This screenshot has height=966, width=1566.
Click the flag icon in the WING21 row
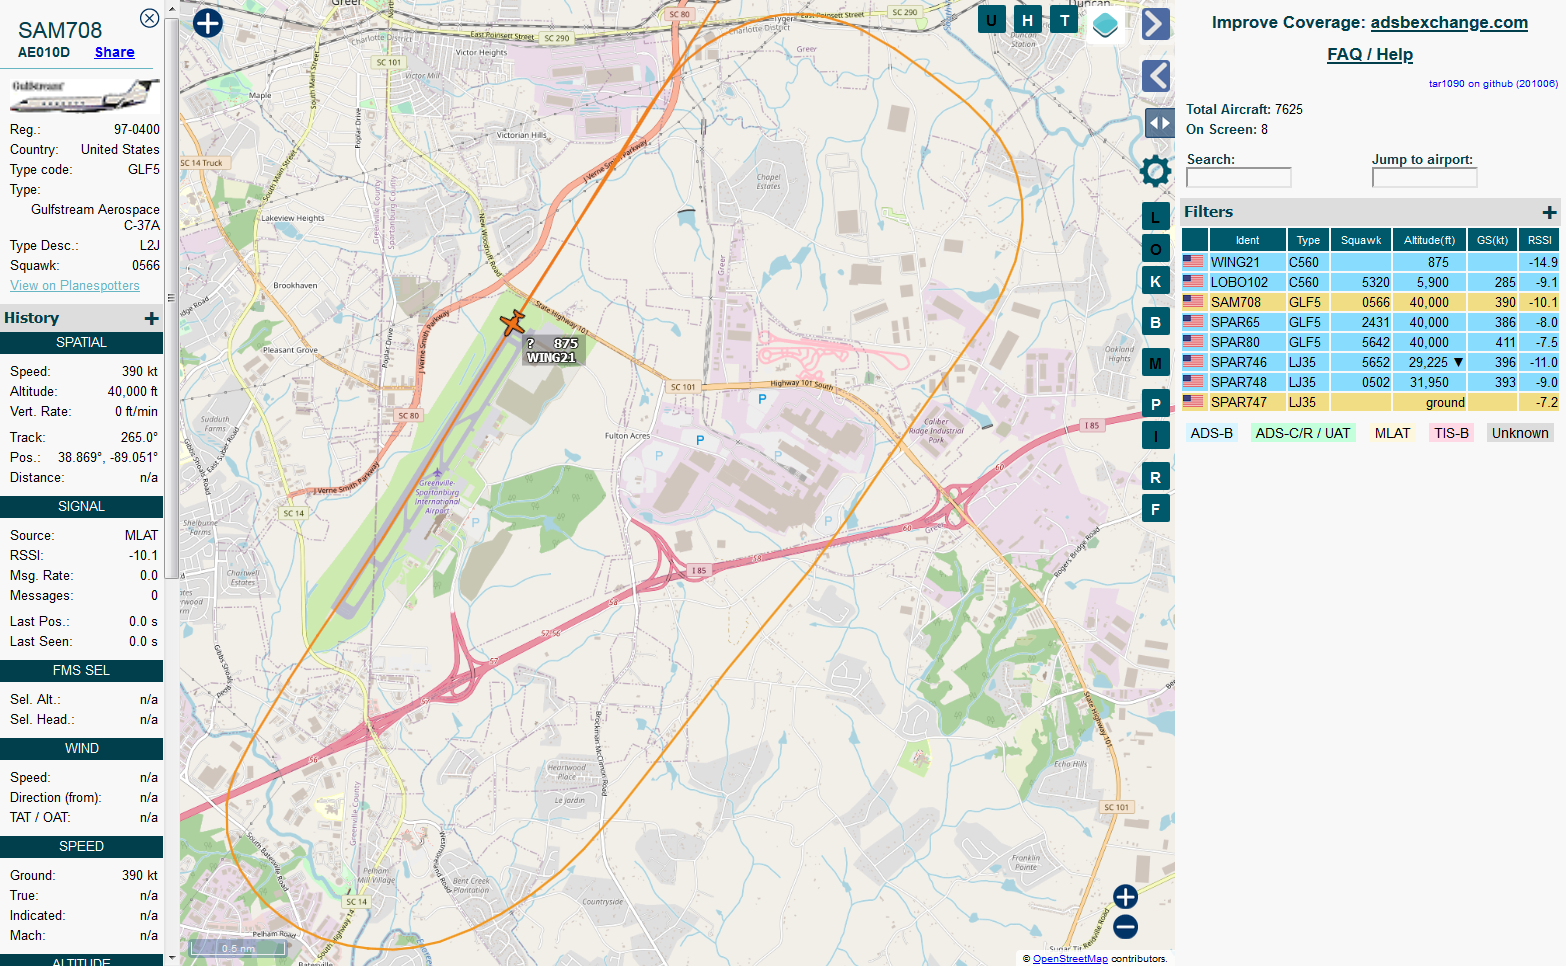[x=1193, y=262]
